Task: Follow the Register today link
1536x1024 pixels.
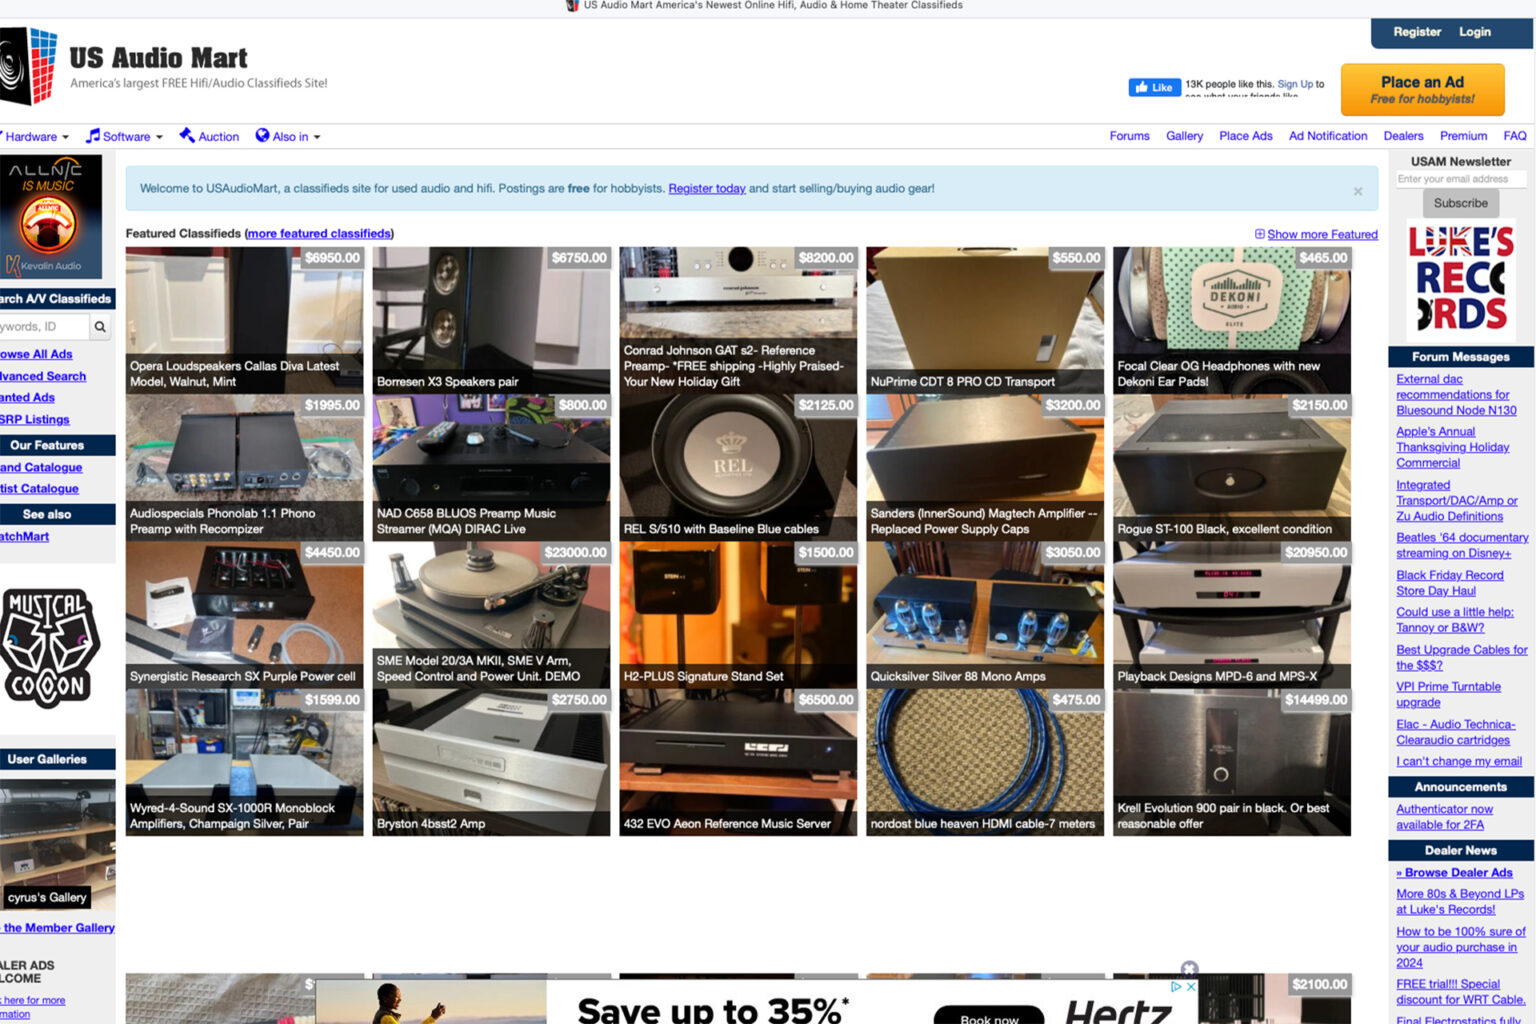Action: pyautogui.click(x=706, y=189)
